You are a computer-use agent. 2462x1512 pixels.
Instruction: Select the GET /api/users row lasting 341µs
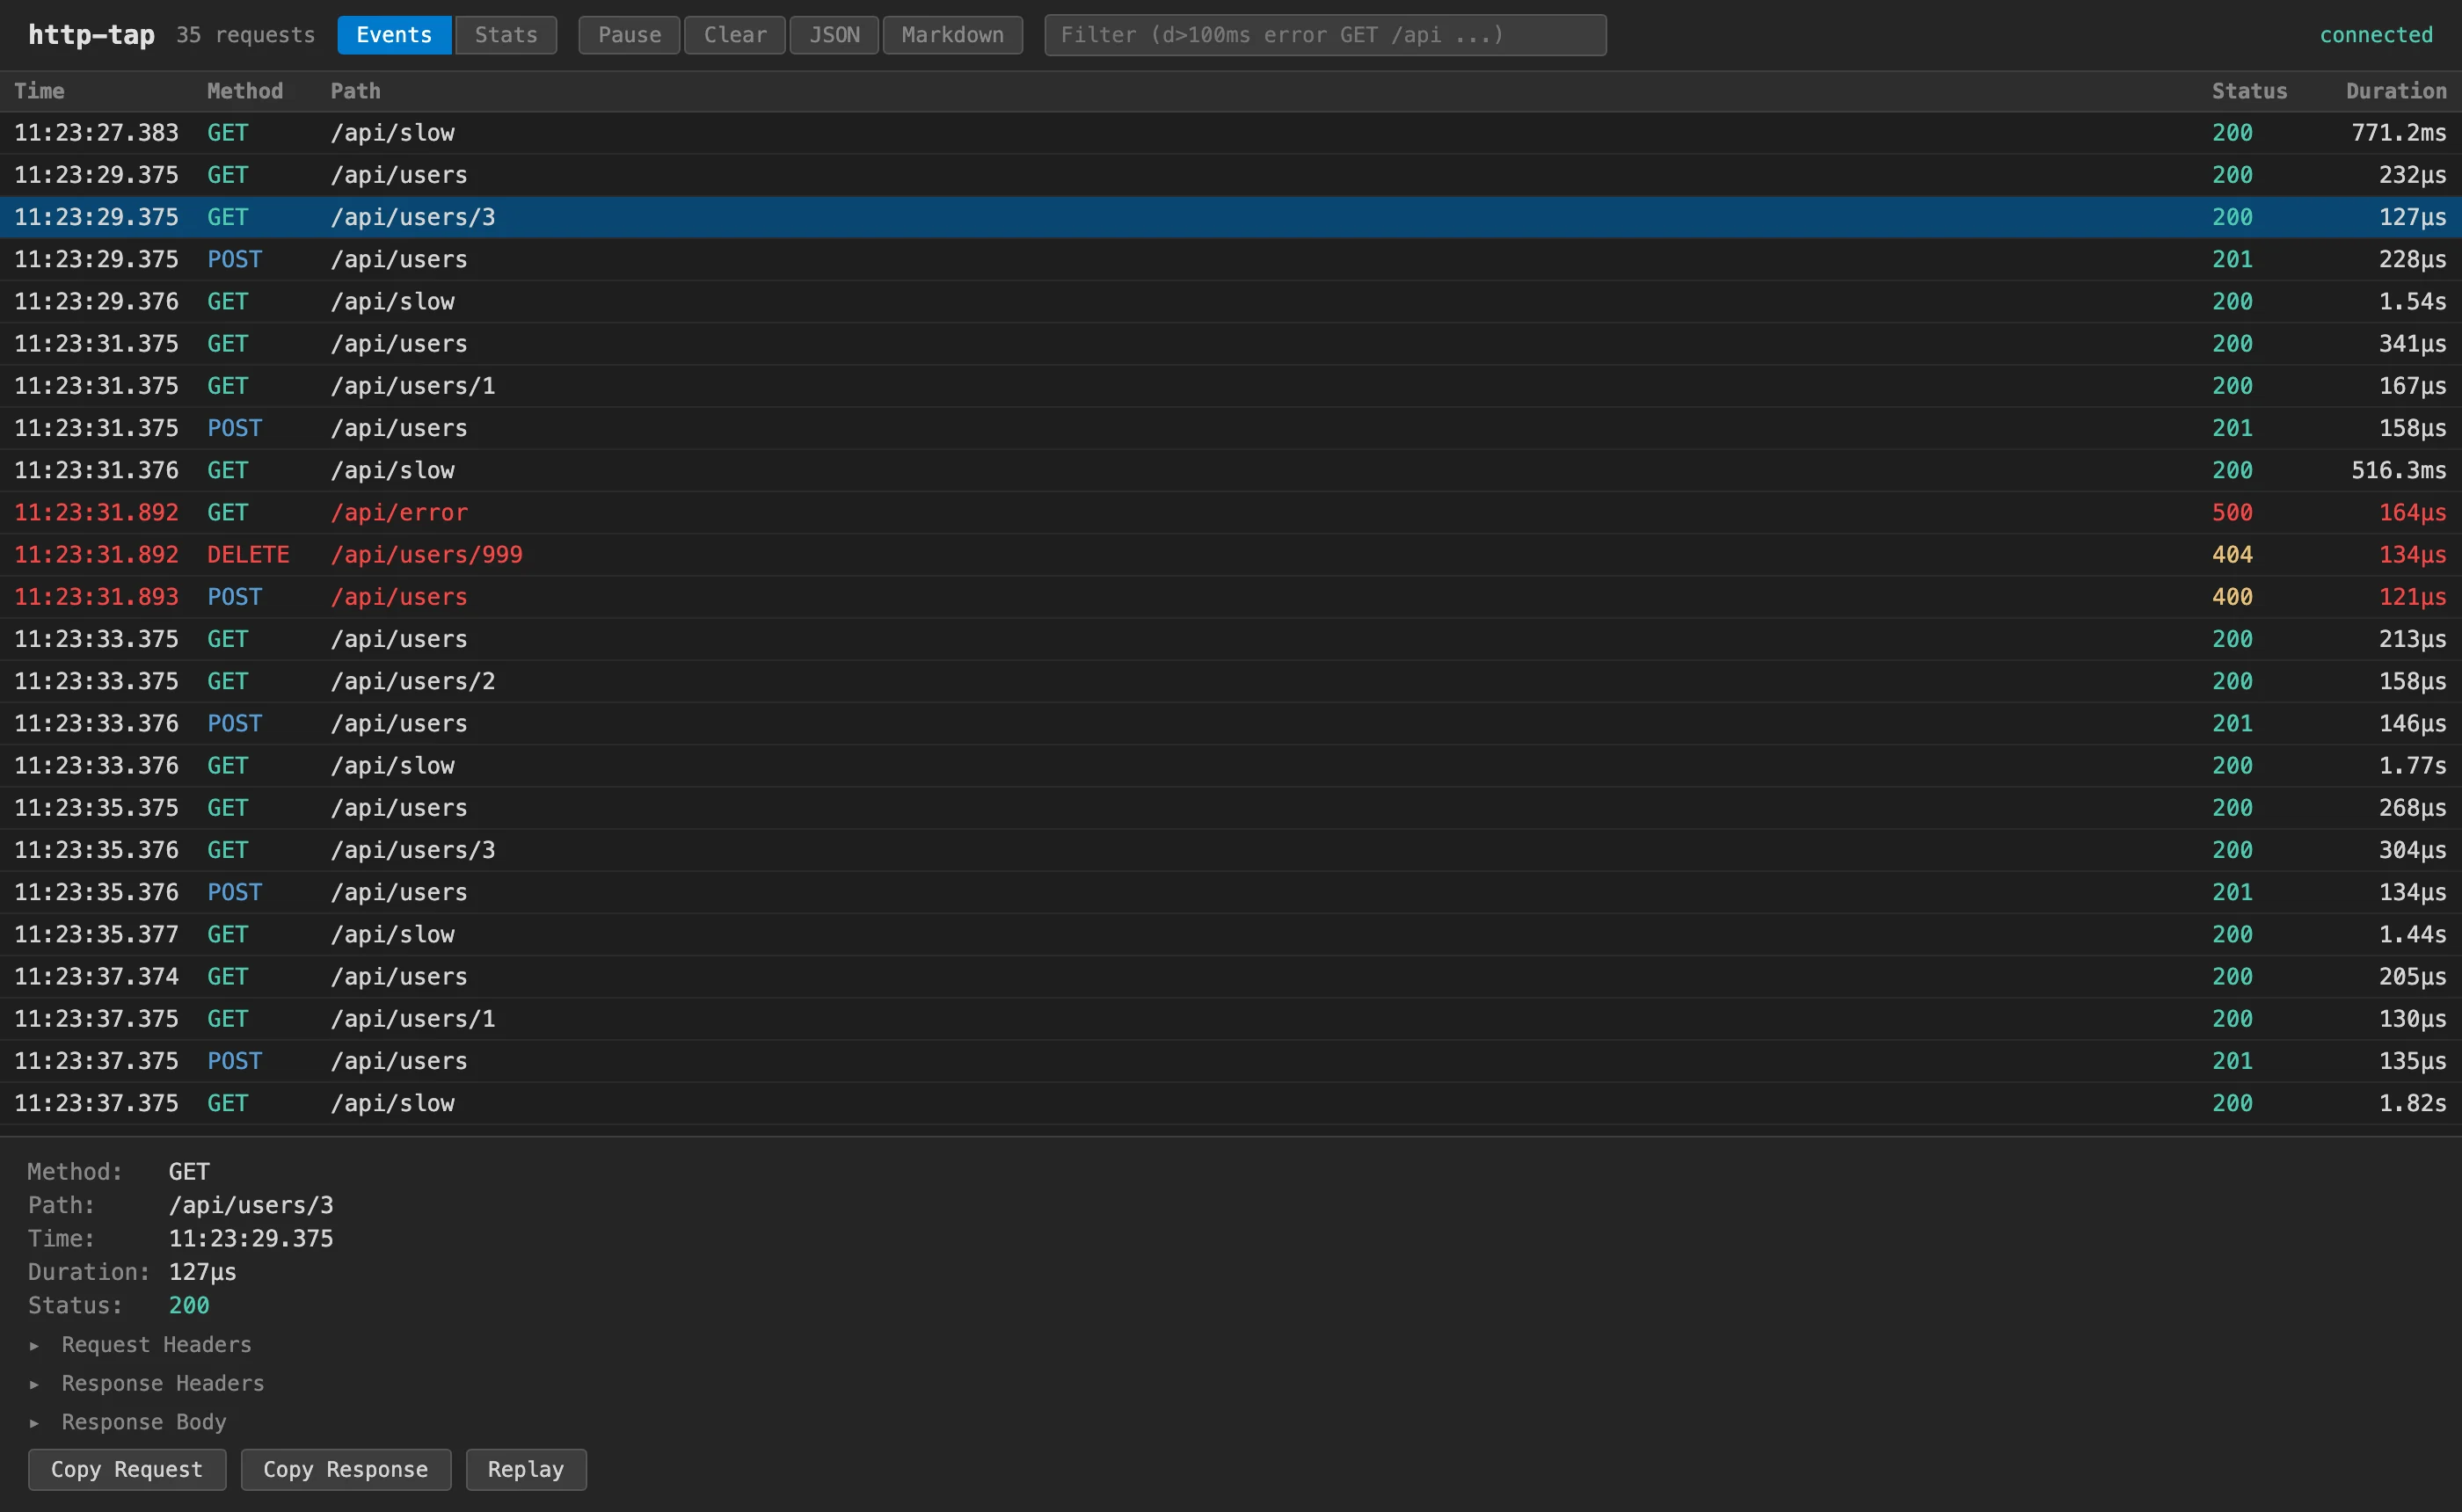point(1231,344)
